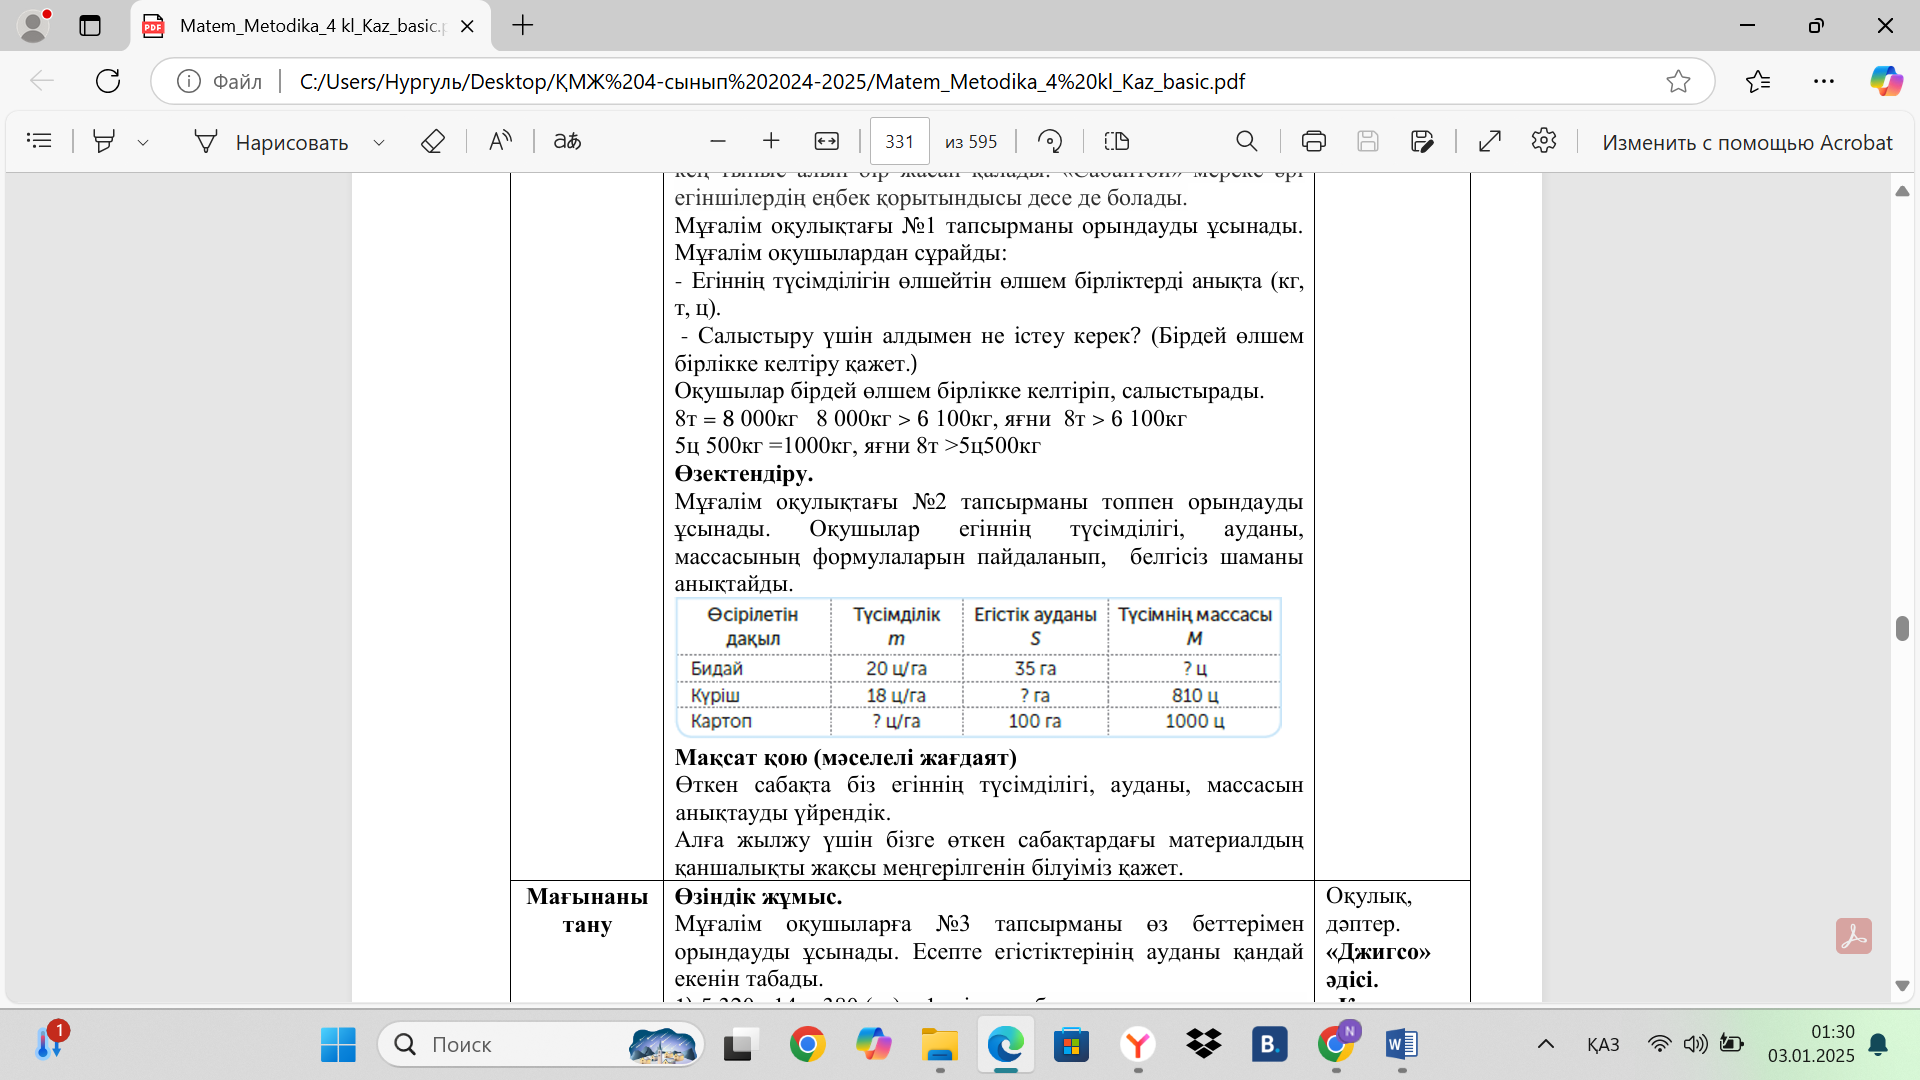This screenshot has height=1080, width=1920.
Task: Open the find in document search
Action: (x=1246, y=141)
